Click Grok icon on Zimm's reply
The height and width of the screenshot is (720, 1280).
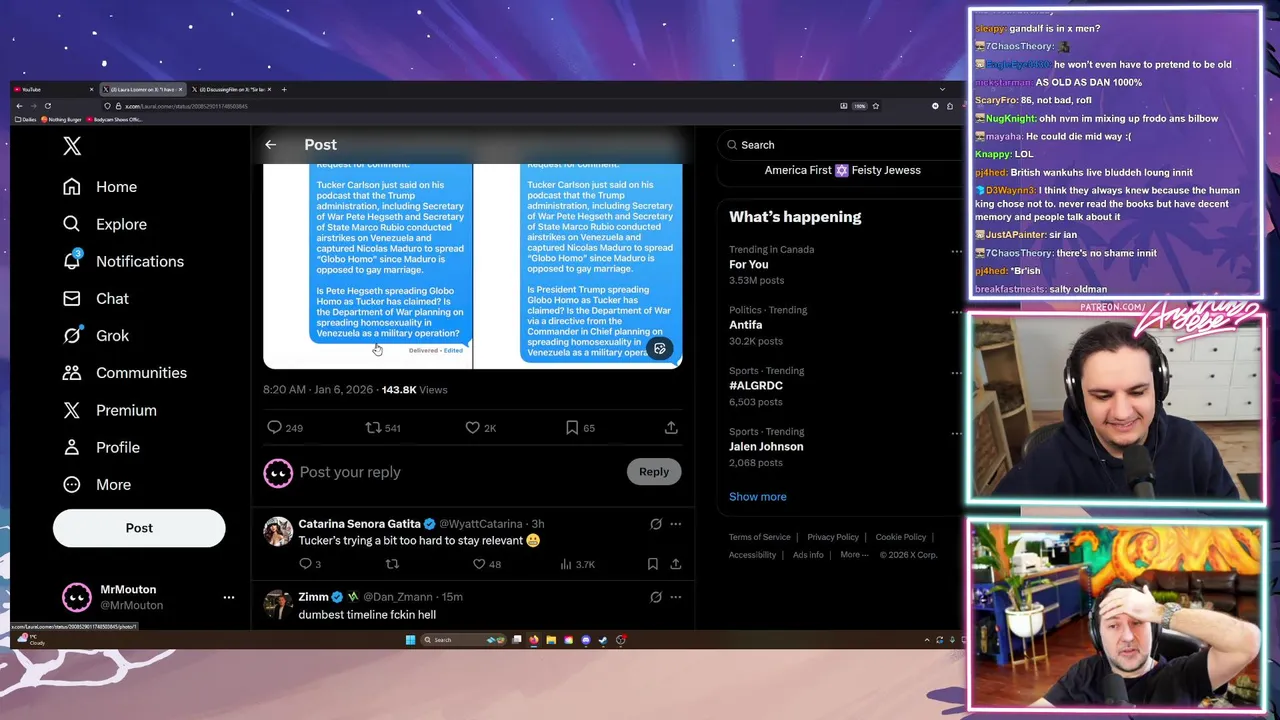click(656, 597)
